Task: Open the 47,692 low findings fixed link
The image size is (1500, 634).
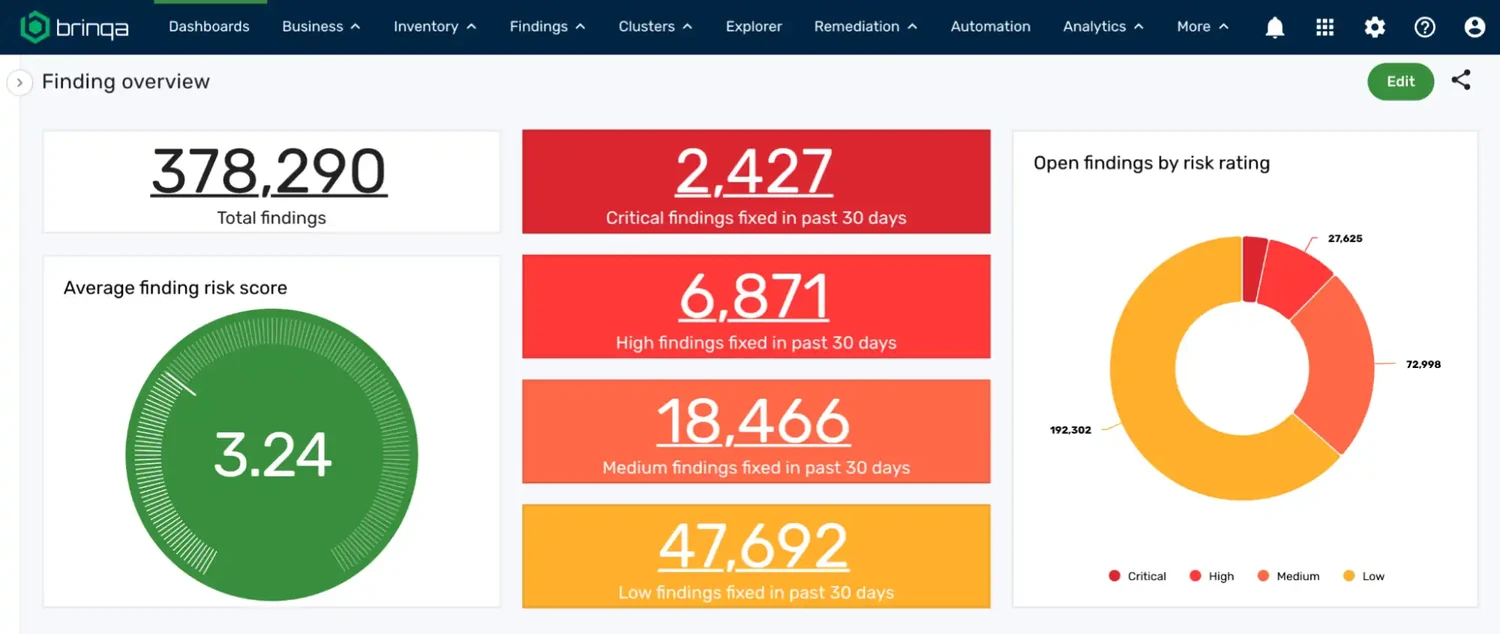Action: pyautogui.click(x=755, y=546)
